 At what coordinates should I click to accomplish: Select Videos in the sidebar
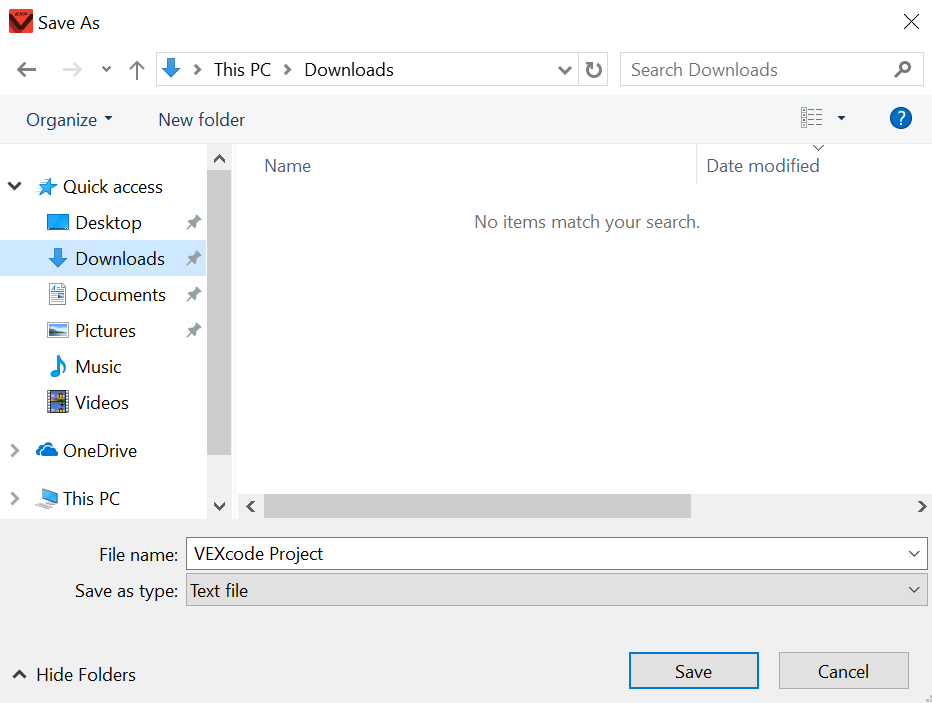click(100, 402)
